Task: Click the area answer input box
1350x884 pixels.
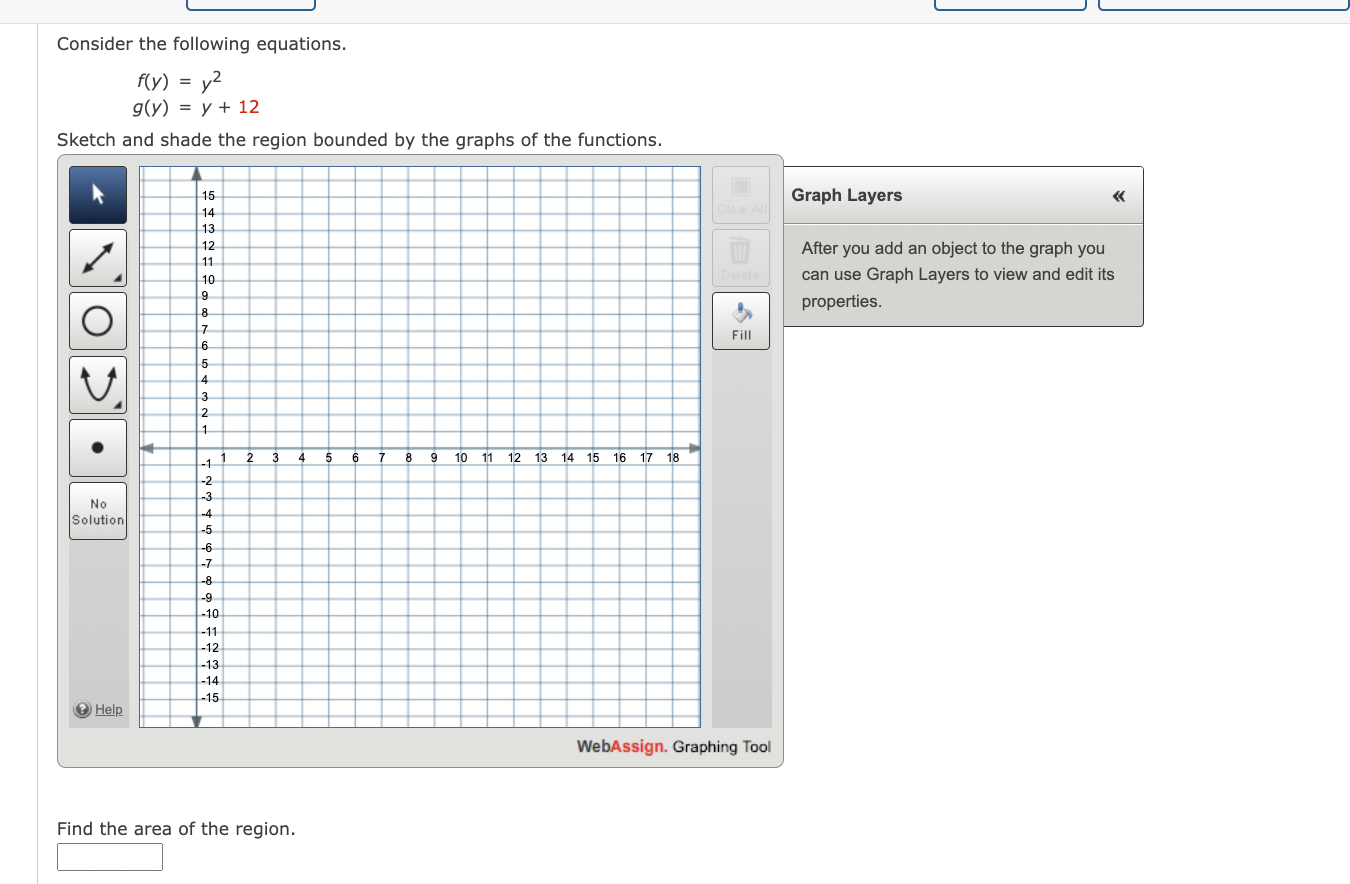Action: click(x=109, y=857)
